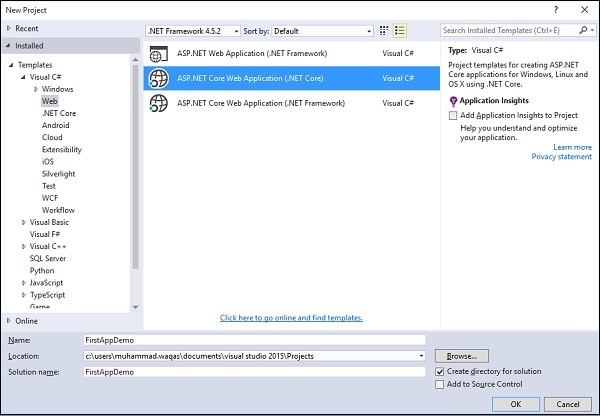The height and width of the screenshot is (416, 600).
Task: Click the Browse... button
Action: coord(462,356)
